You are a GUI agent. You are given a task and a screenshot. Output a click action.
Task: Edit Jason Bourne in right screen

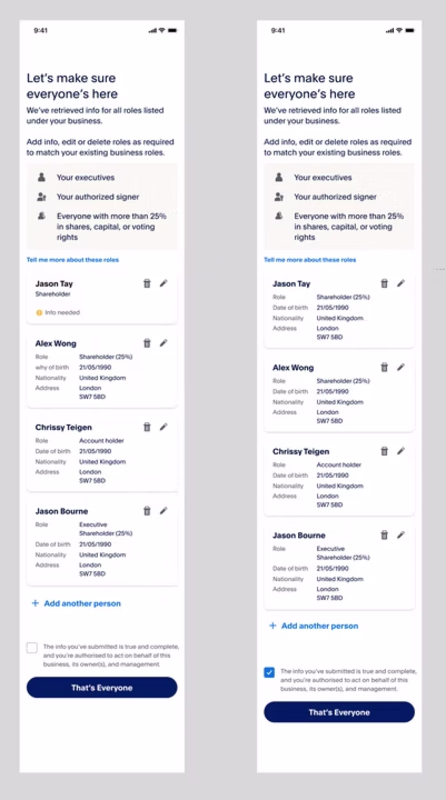point(401,535)
